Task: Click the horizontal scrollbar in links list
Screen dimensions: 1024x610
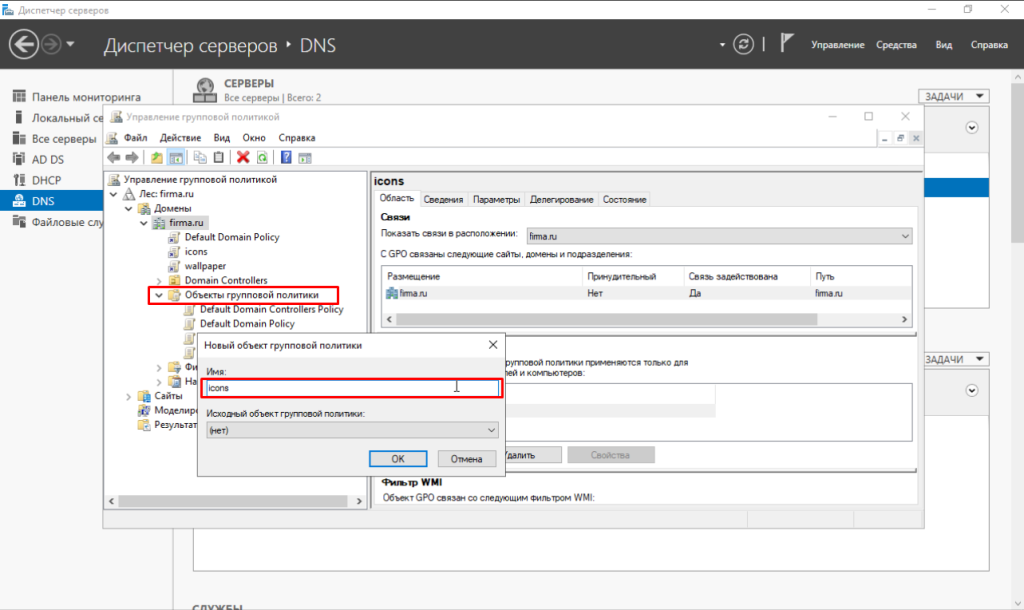Action: pyautogui.click(x=640, y=318)
